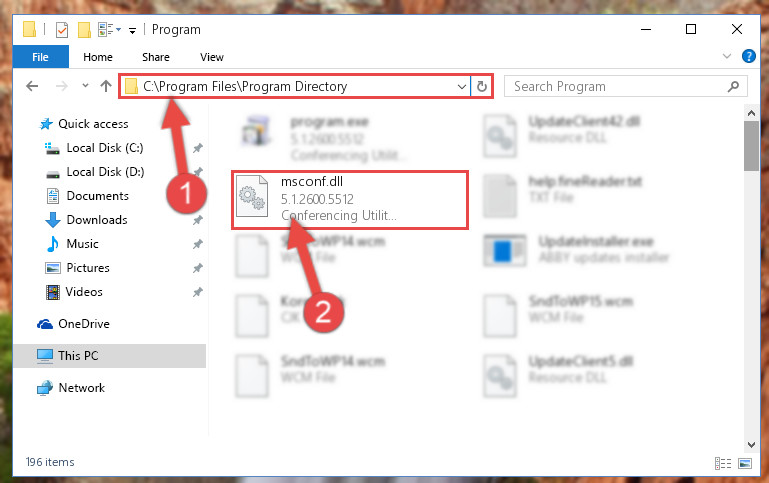The image size is (769, 483).
Task: Open the File menu
Action: pyautogui.click(x=40, y=57)
